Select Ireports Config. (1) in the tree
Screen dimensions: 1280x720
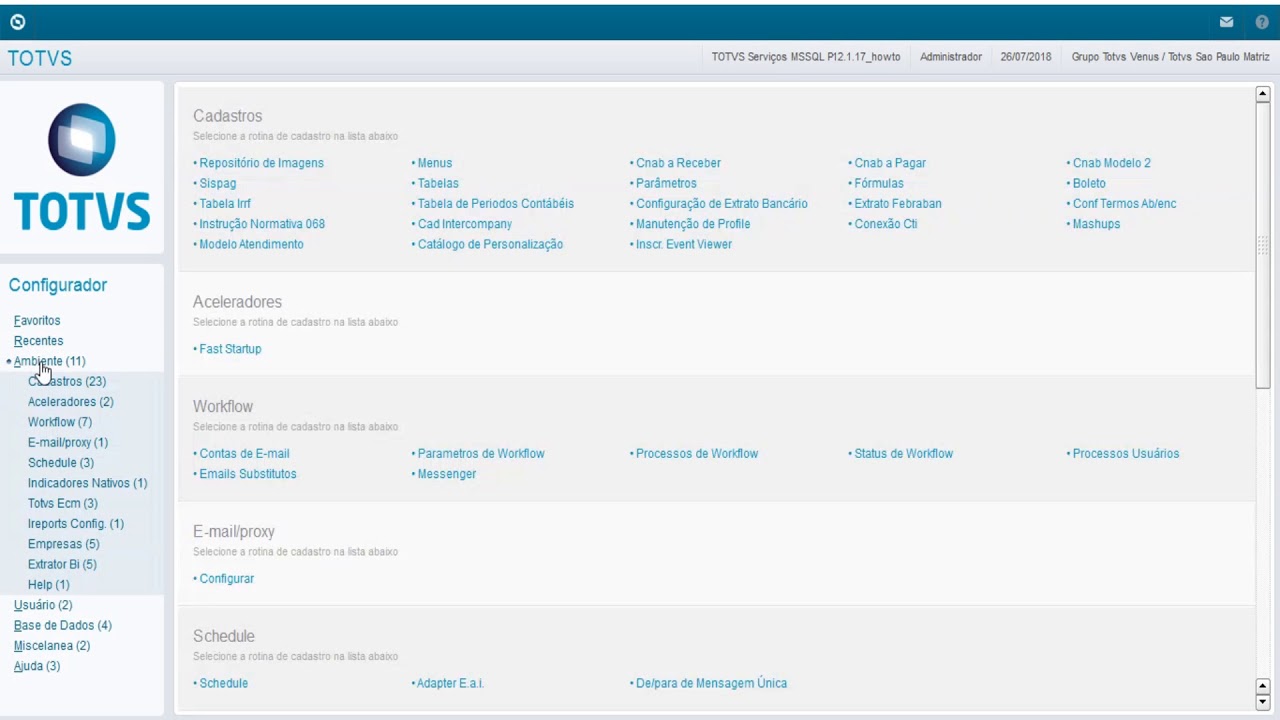click(76, 524)
